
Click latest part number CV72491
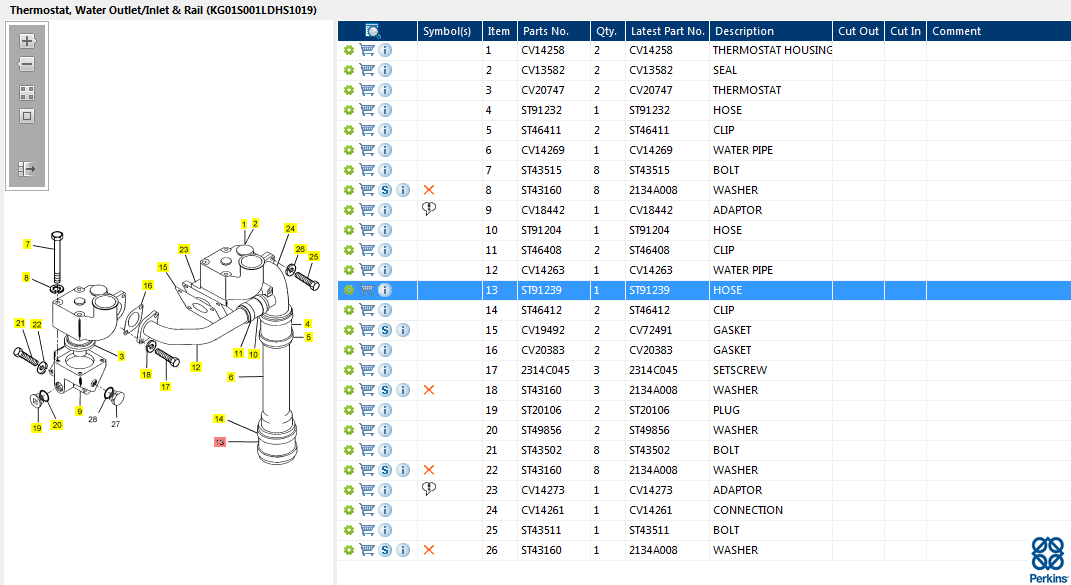(x=650, y=330)
